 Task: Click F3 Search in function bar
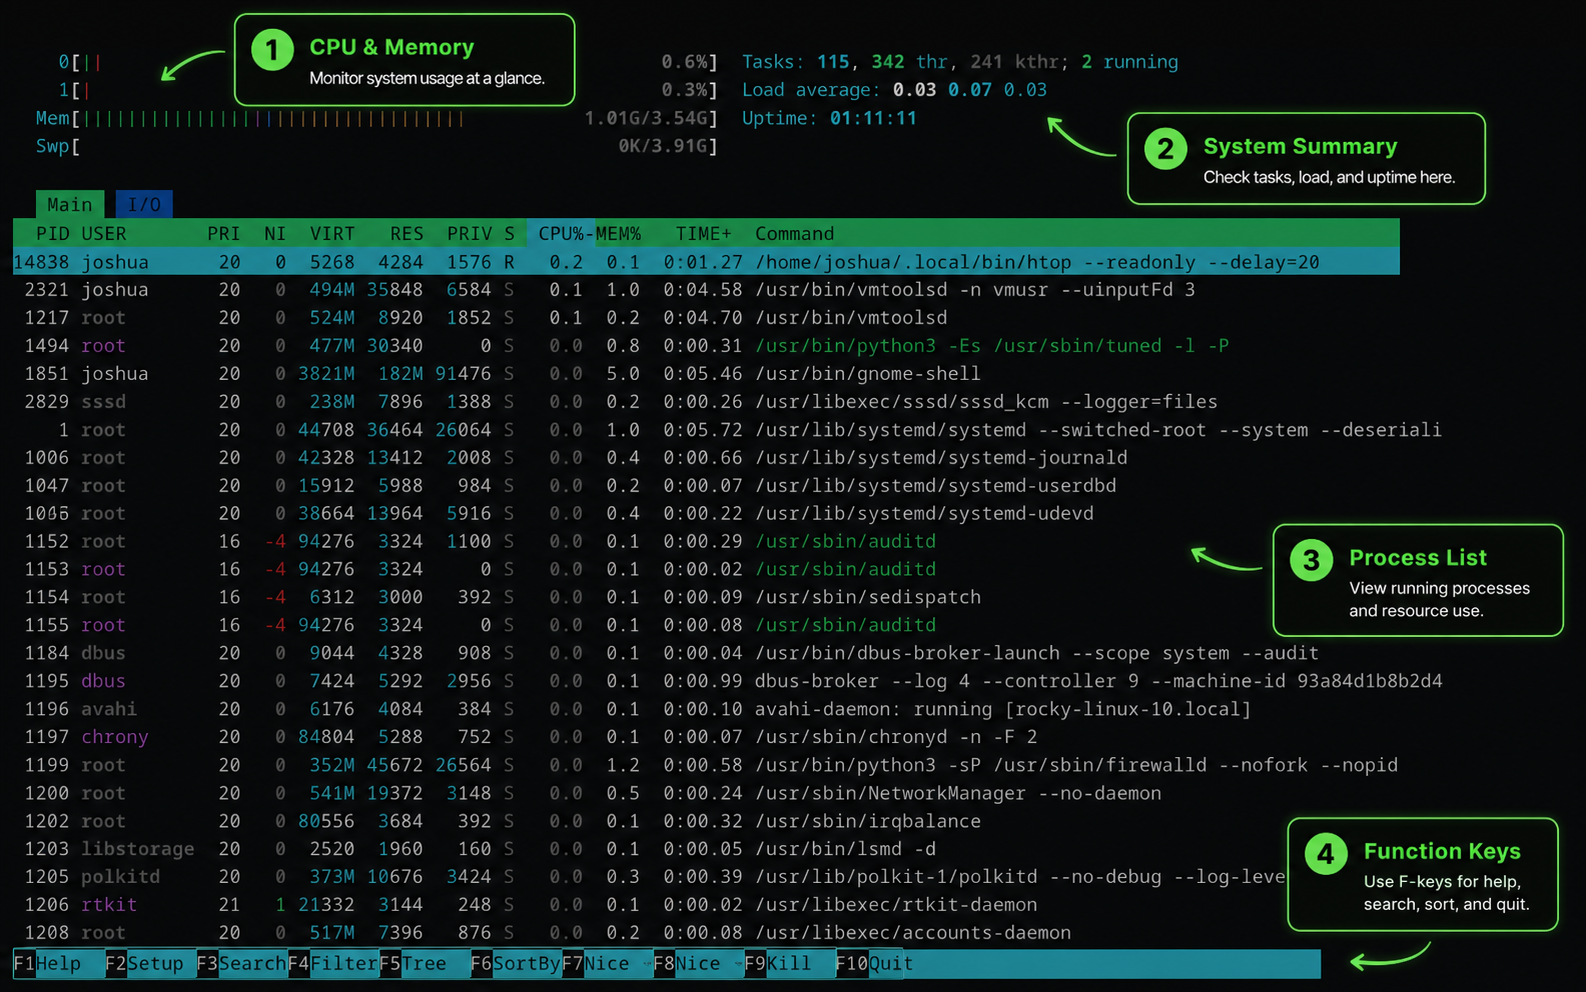click(241, 964)
